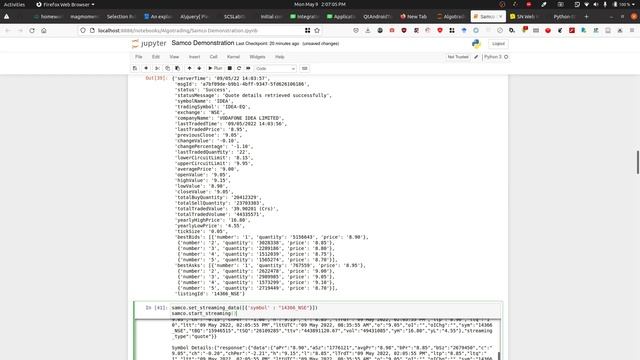Open the clock and calendar panel
Screen dimensions: 640x360
click(x=320, y=4)
